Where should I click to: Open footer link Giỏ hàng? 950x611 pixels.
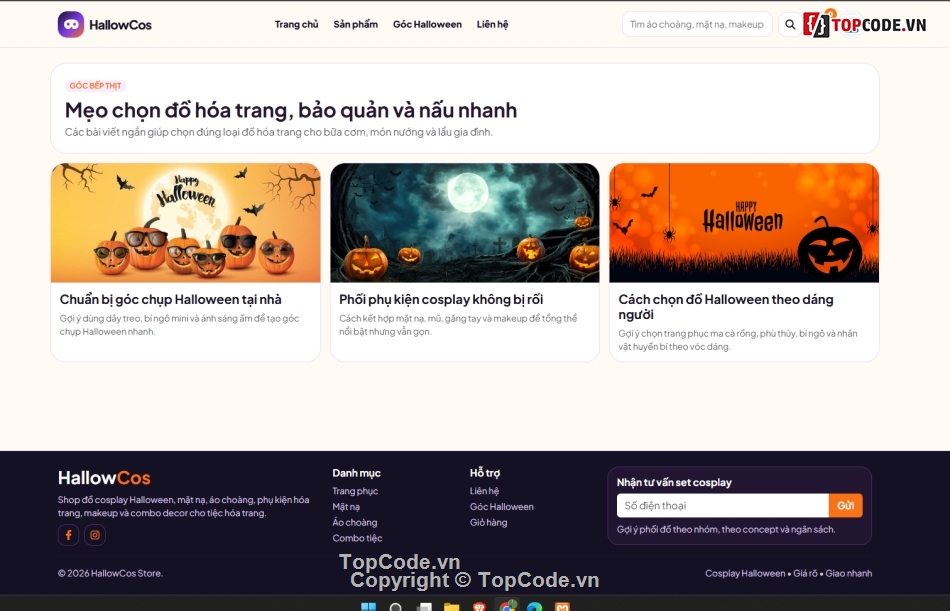coord(488,523)
